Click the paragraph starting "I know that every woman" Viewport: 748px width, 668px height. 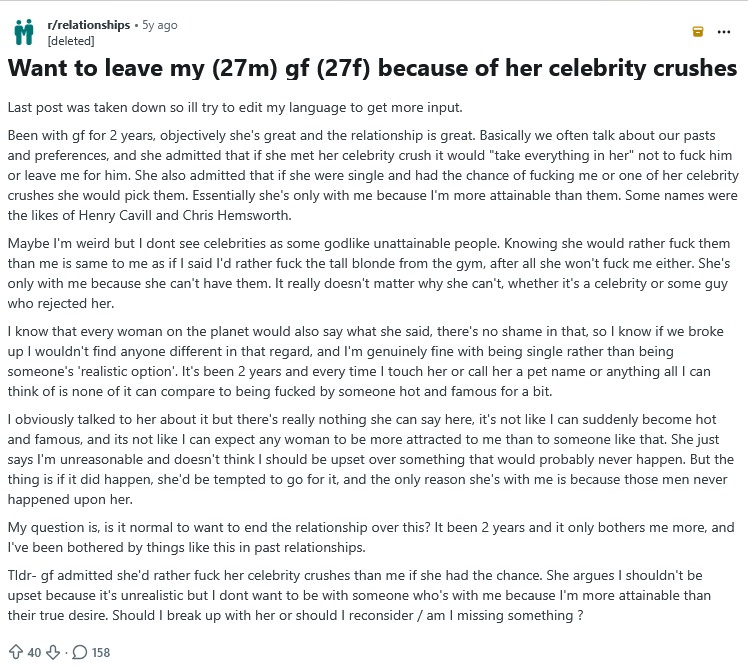pyautogui.click(x=366, y=361)
